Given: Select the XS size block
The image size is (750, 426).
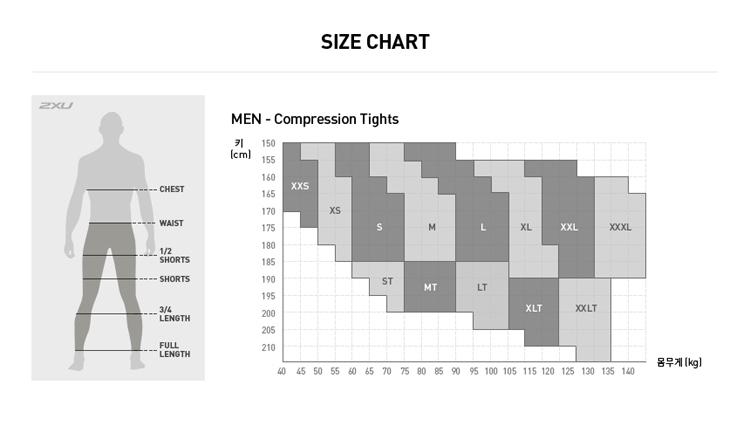Looking at the screenshot, I should coord(335,210).
